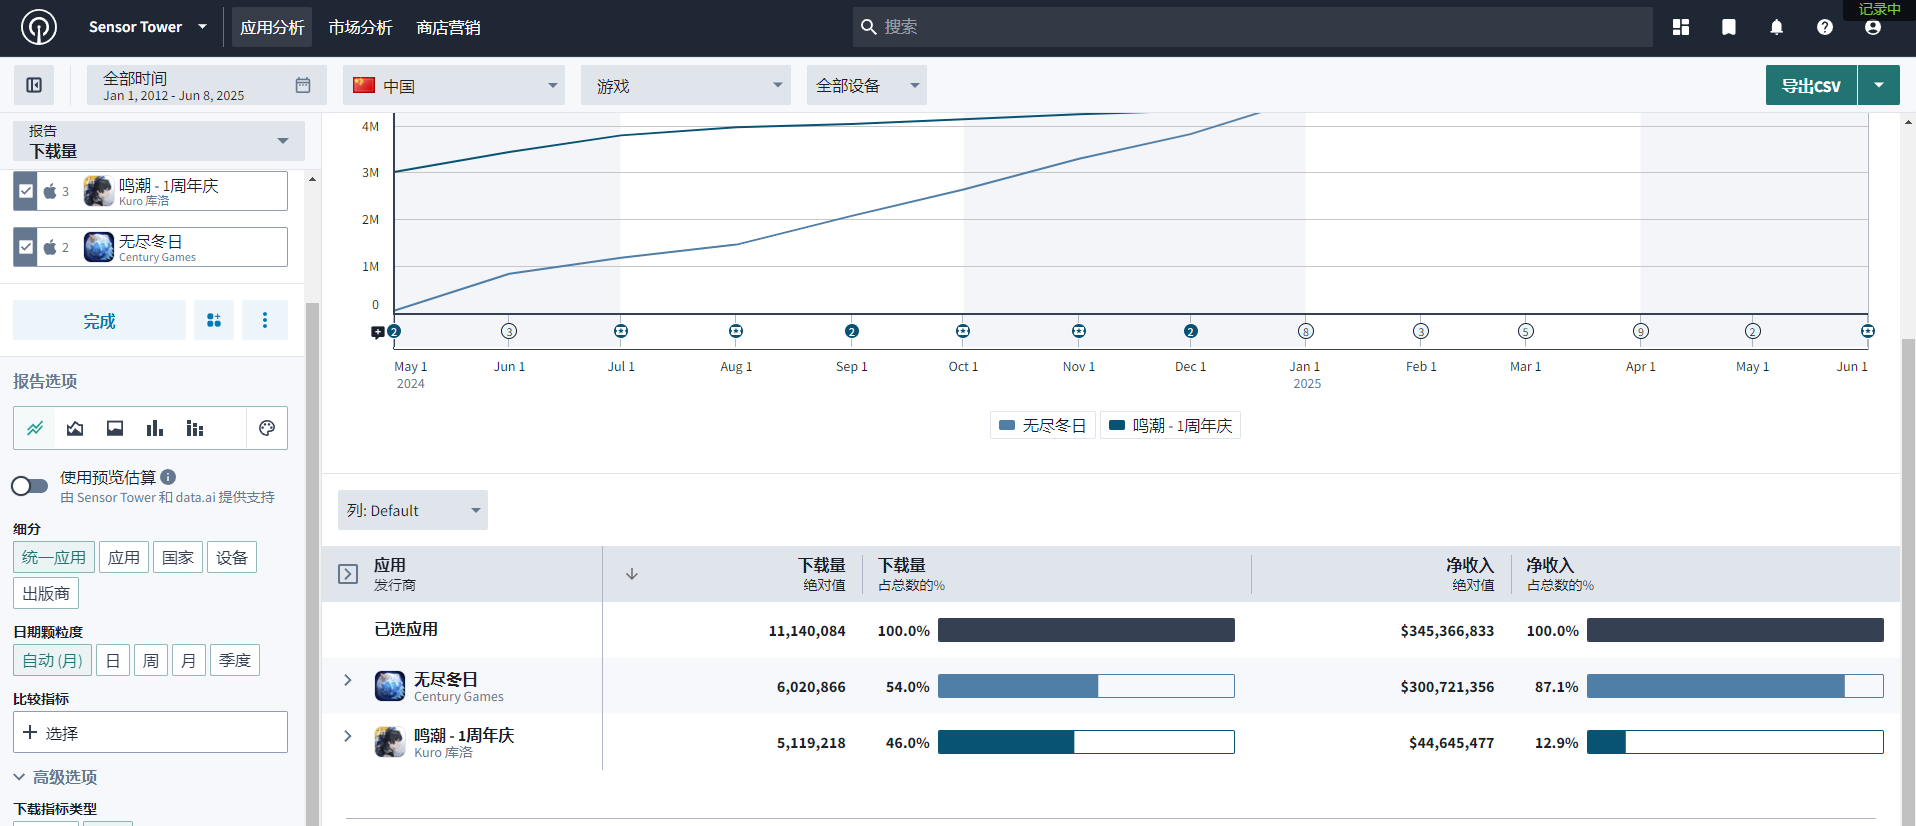1916x826 pixels.
Task: Toggle 鸣潮 - 1周年庆 series in chart legend
Action: click(x=1171, y=425)
